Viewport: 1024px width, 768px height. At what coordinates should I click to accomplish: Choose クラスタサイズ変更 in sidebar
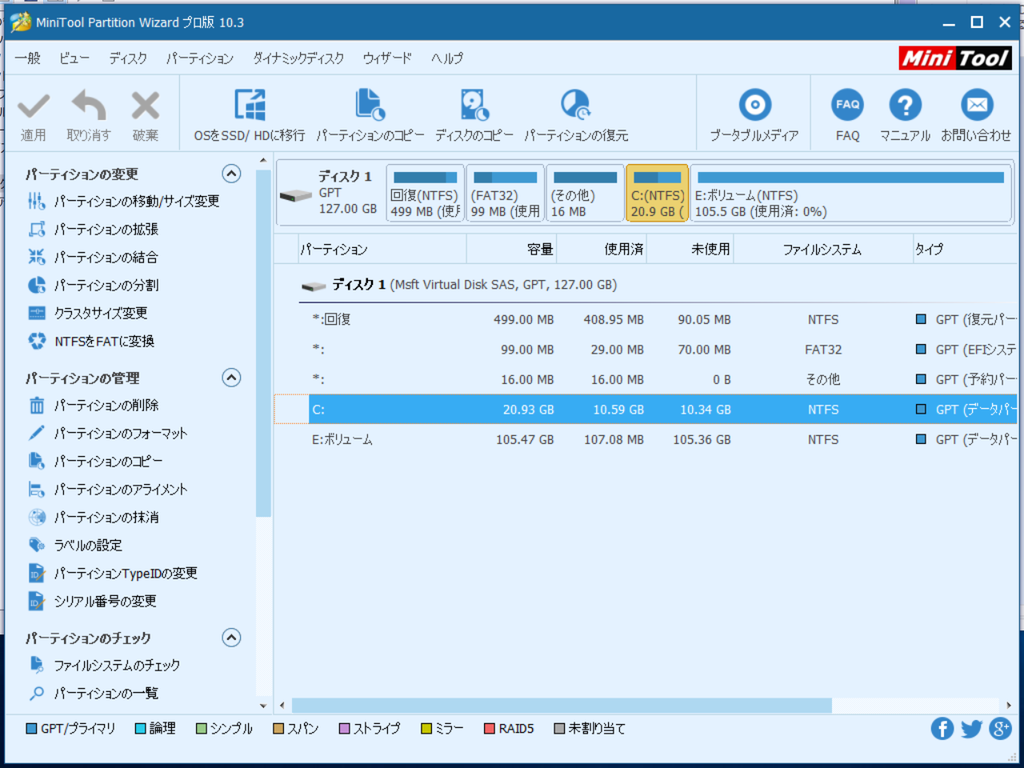coord(88,313)
